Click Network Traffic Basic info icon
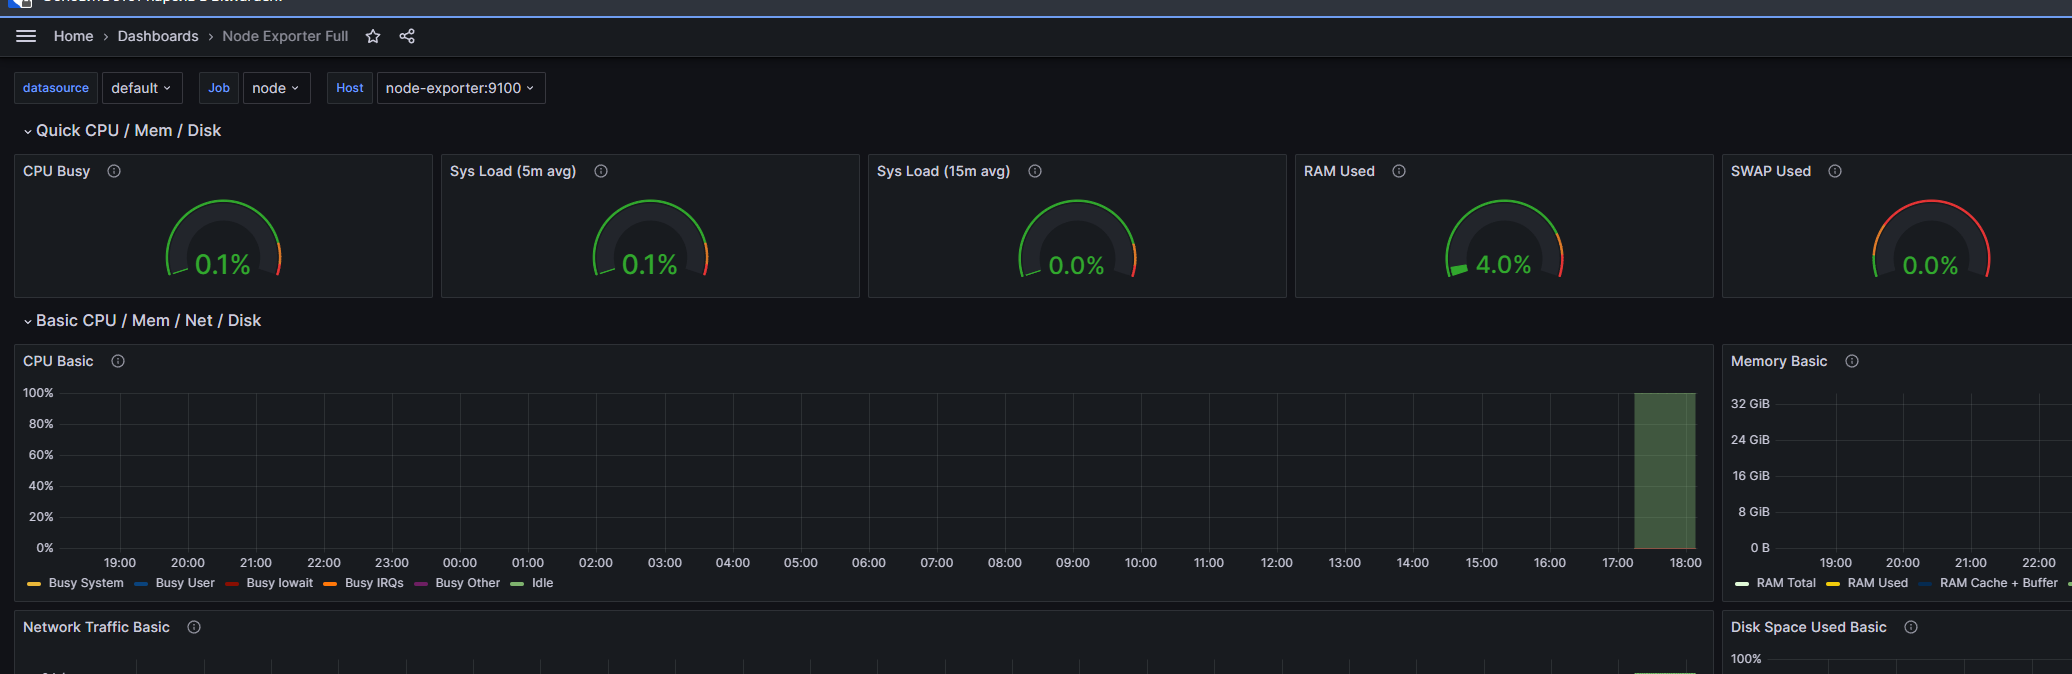This screenshot has height=674, width=2072. coord(194,627)
